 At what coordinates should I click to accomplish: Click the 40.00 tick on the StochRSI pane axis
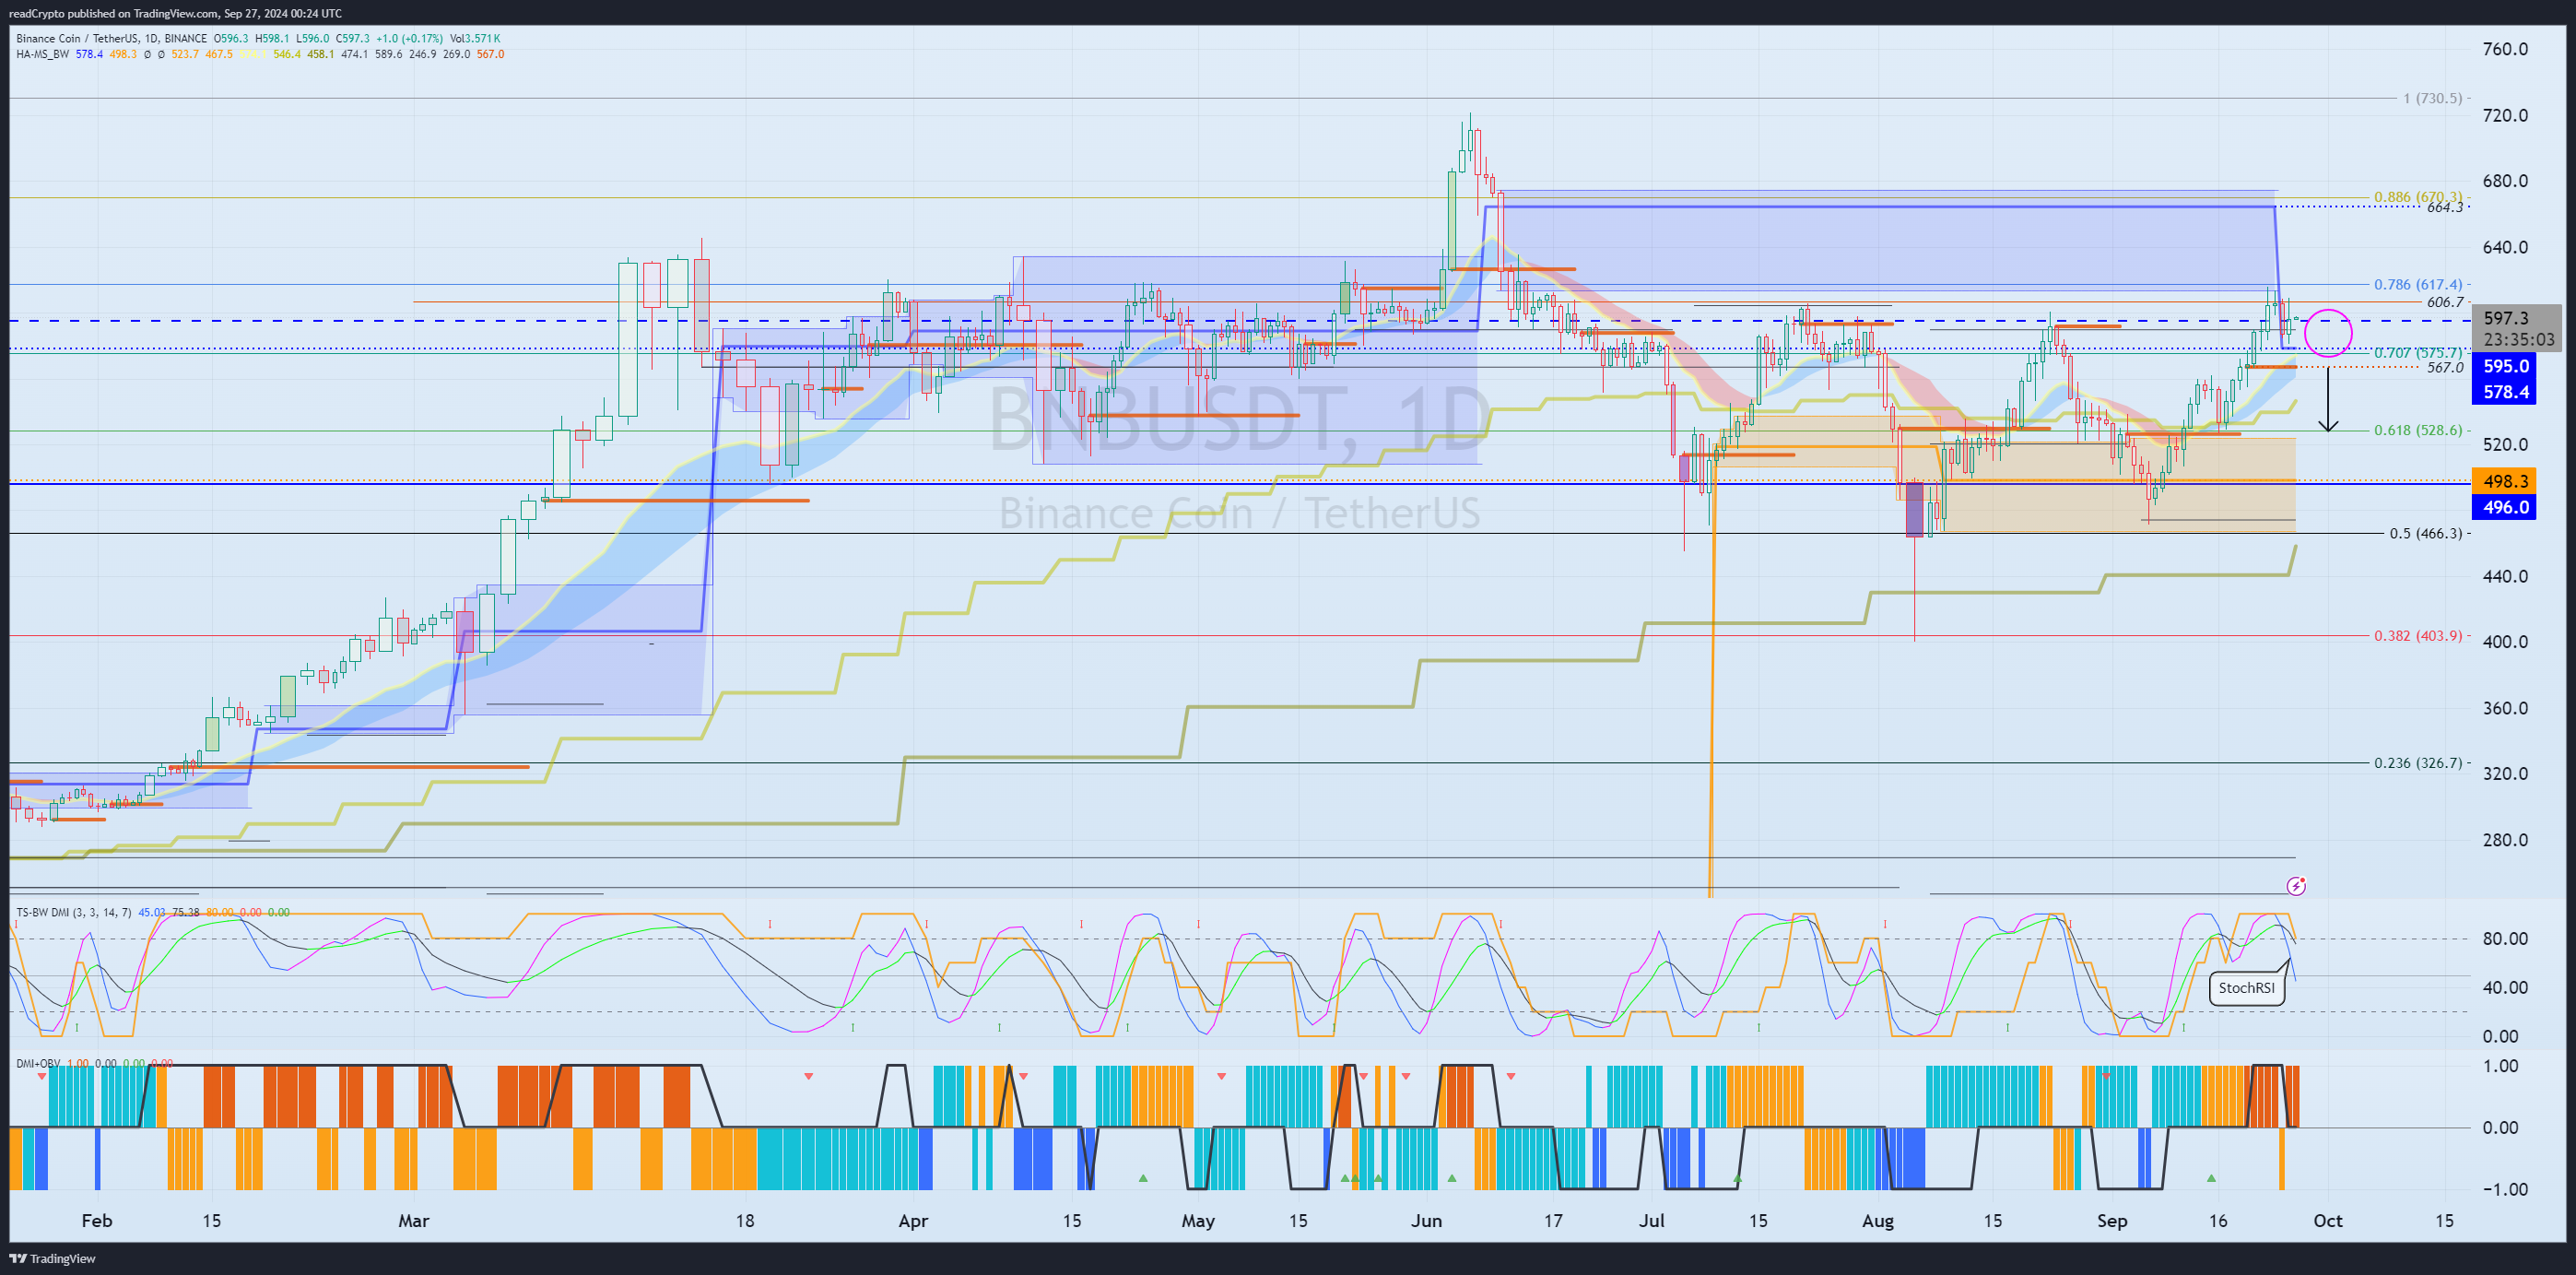tap(2505, 987)
